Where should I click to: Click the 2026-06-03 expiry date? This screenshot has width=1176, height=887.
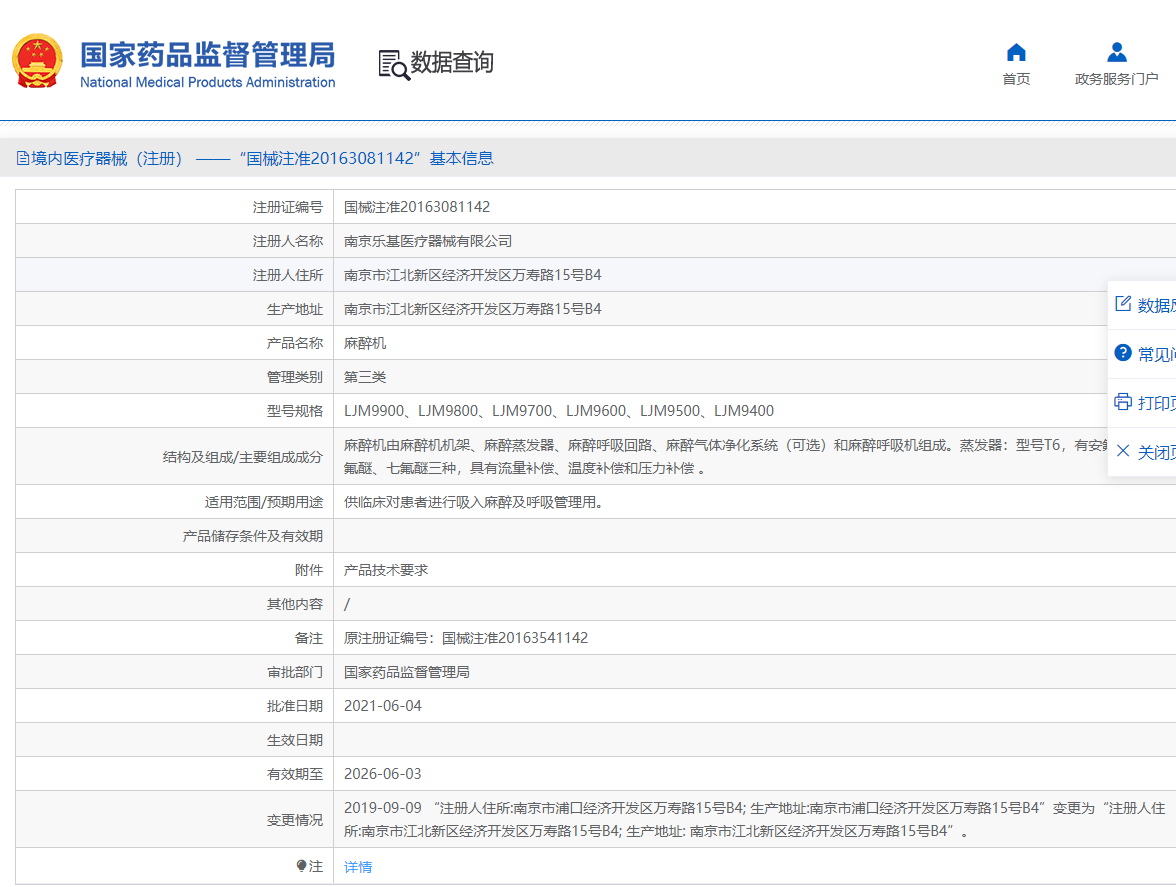click(x=382, y=774)
